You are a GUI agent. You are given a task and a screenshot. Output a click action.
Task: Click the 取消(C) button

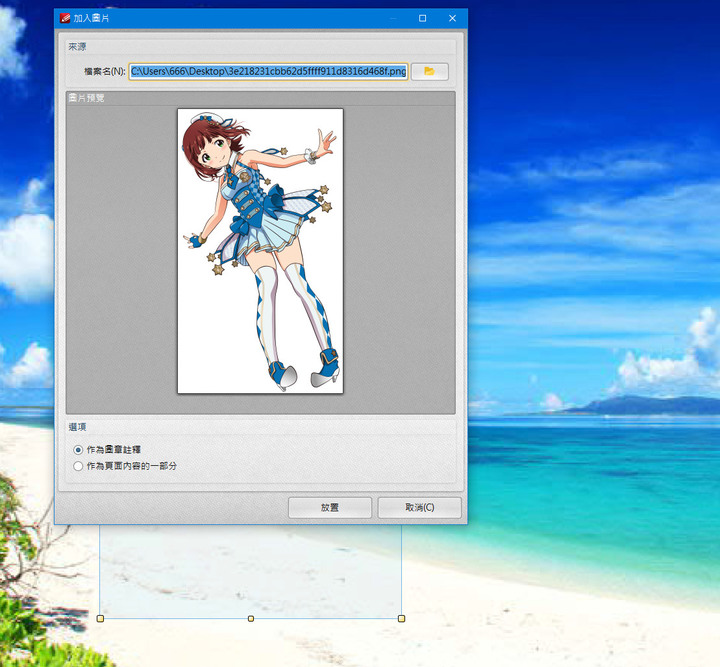pyautogui.click(x=419, y=507)
